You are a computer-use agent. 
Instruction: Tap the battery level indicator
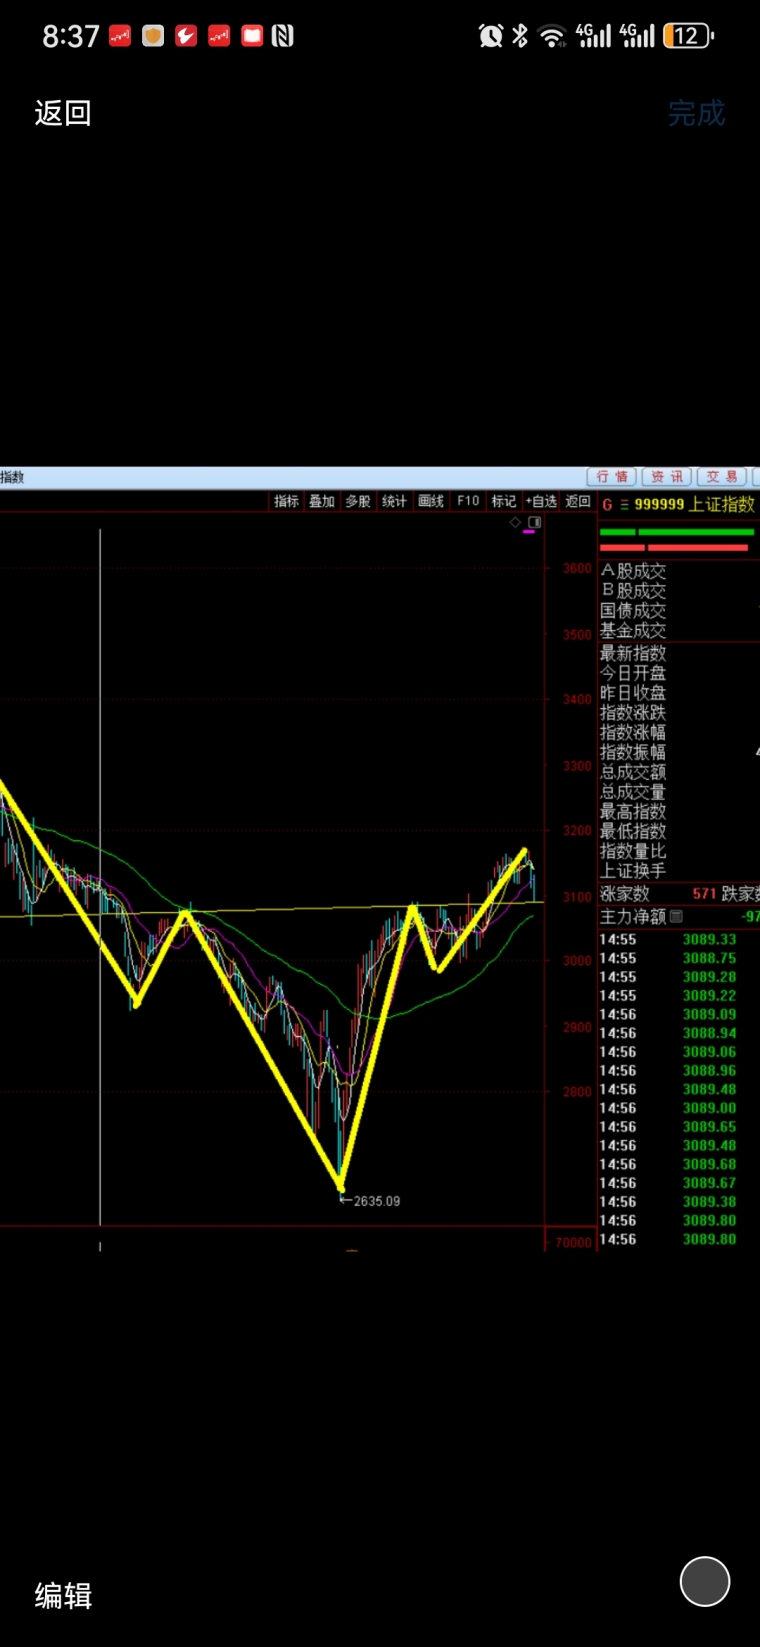(x=689, y=36)
